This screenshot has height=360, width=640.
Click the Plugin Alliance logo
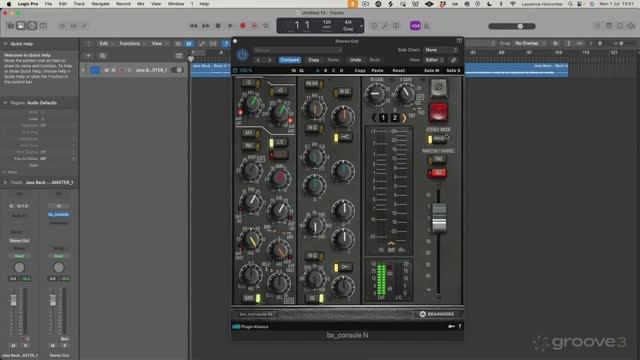pyautogui.click(x=250, y=327)
